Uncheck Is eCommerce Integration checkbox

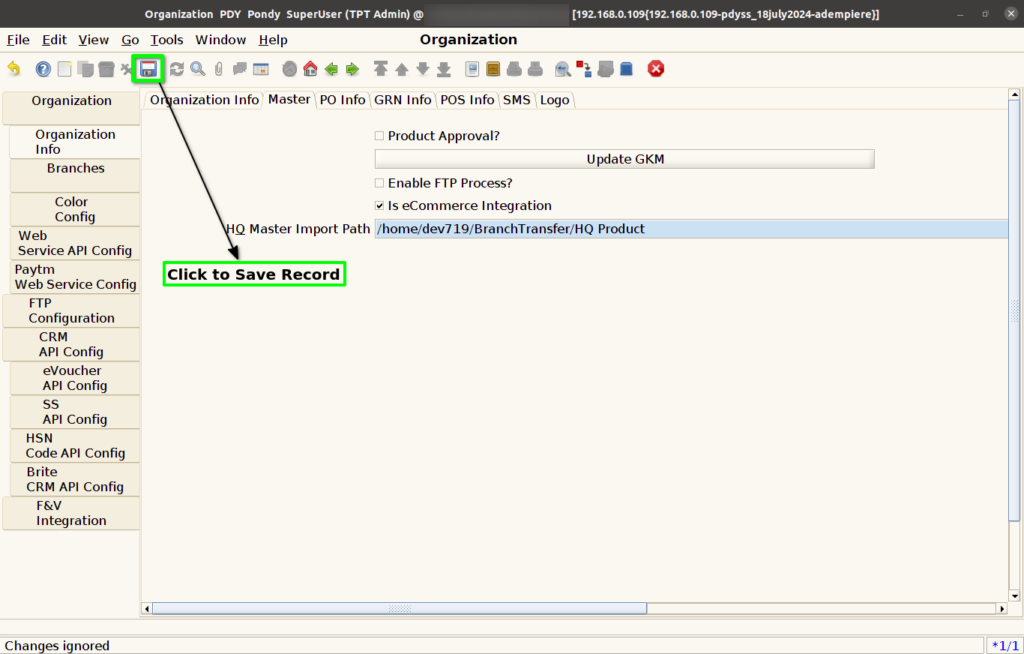click(x=379, y=206)
